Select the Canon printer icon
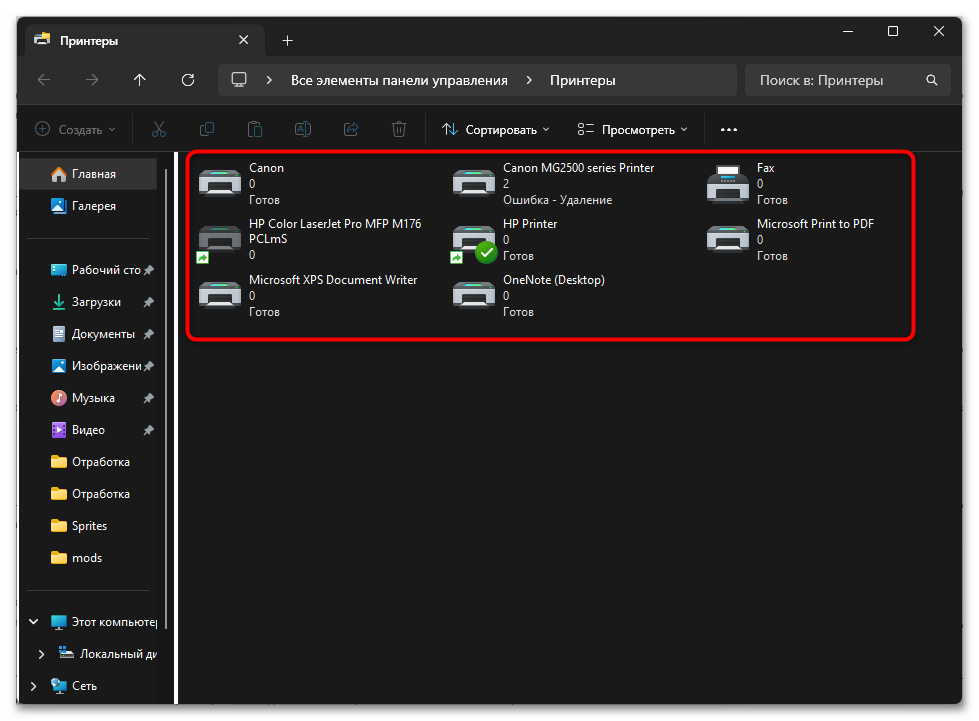Image resolution: width=979 pixels, height=721 pixels. point(220,184)
